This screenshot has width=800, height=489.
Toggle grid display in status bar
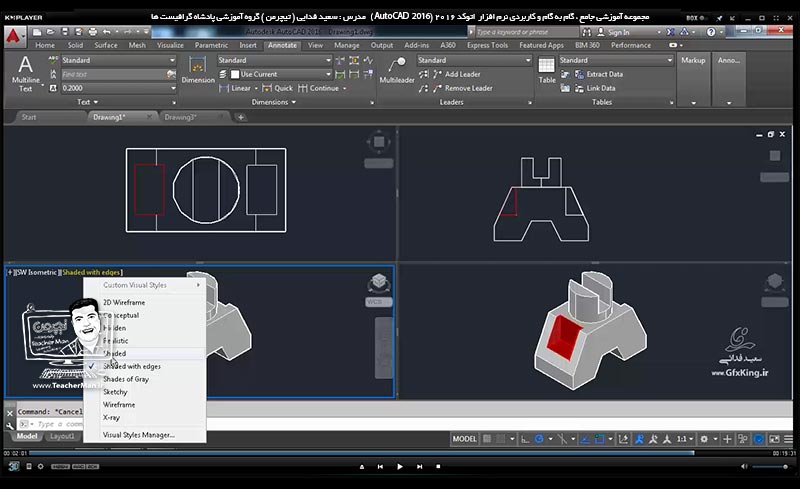pyautogui.click(x=488, y=439)
